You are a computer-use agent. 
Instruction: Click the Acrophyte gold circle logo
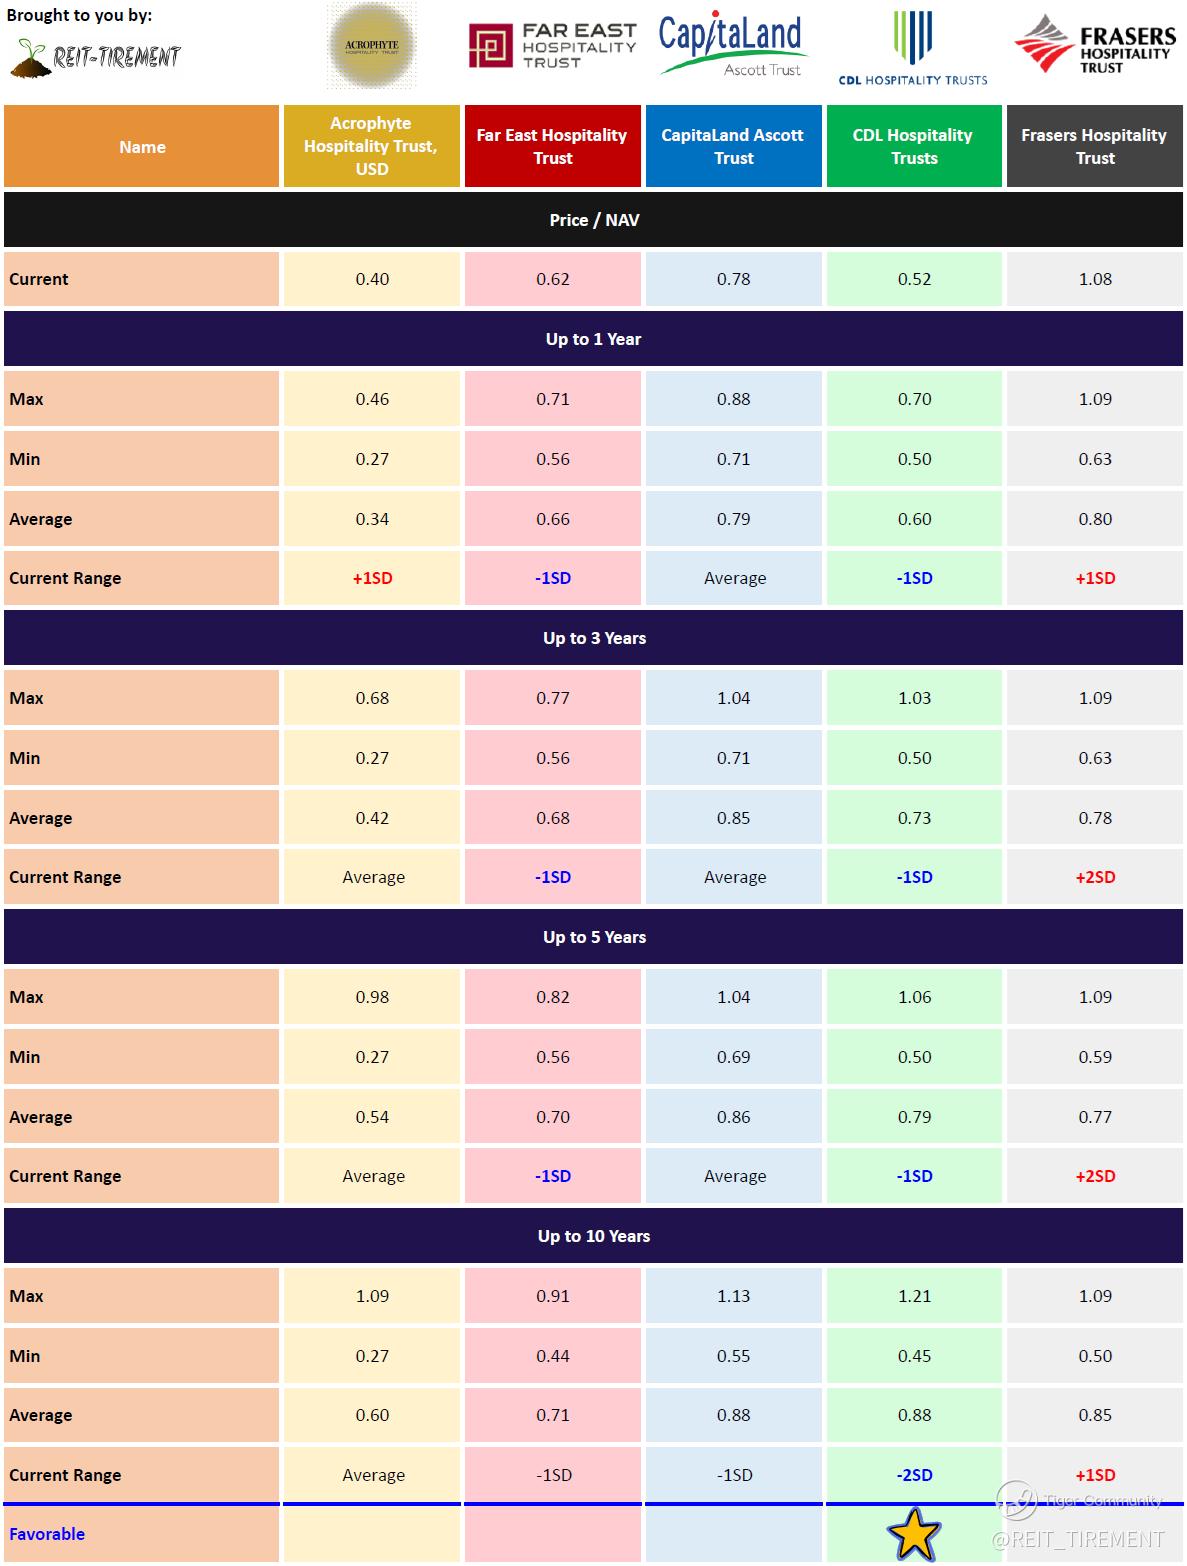[372, 46]
